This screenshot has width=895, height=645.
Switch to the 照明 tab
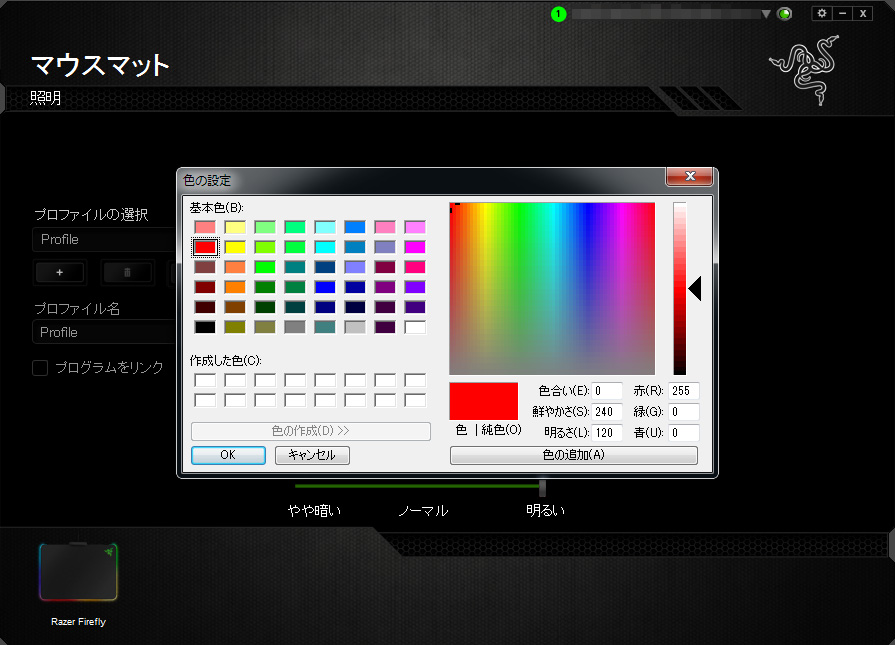tap(45, 98)
